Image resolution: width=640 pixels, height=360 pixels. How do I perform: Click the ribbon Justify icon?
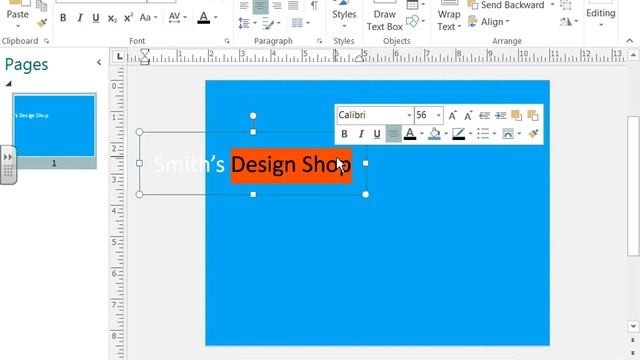(x=293, y=6)
